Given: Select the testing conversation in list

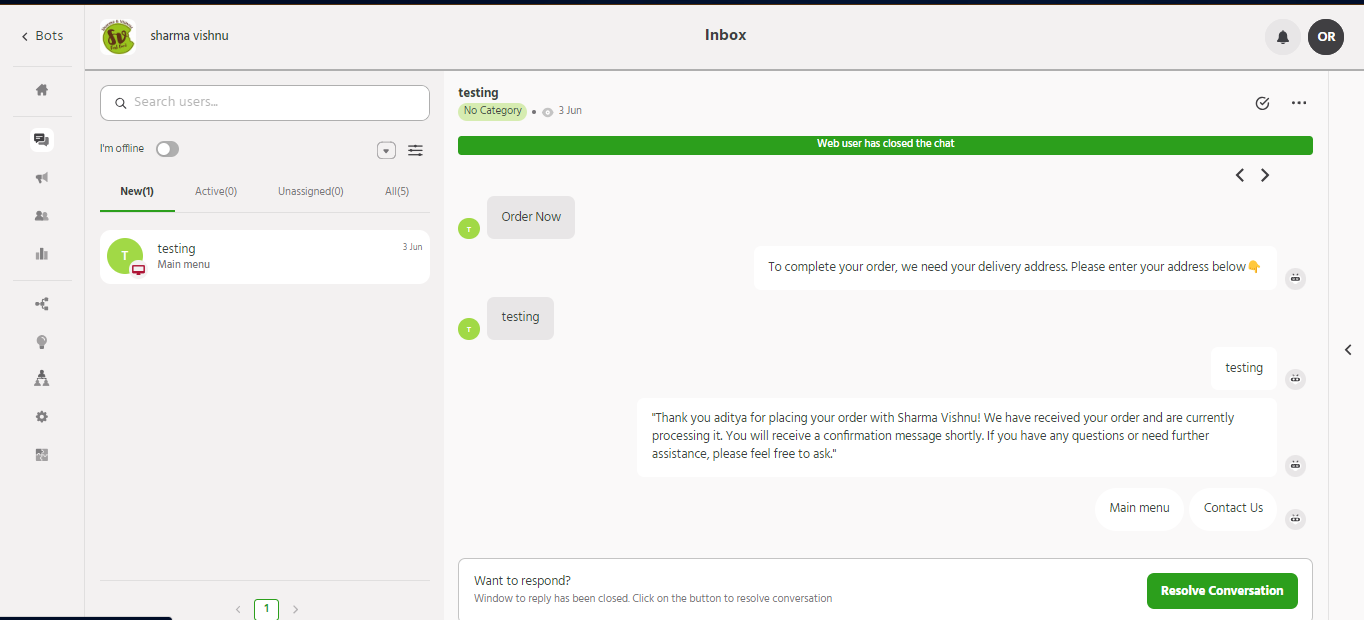Looking at the screenshot, I should click(x=265, y=256).
